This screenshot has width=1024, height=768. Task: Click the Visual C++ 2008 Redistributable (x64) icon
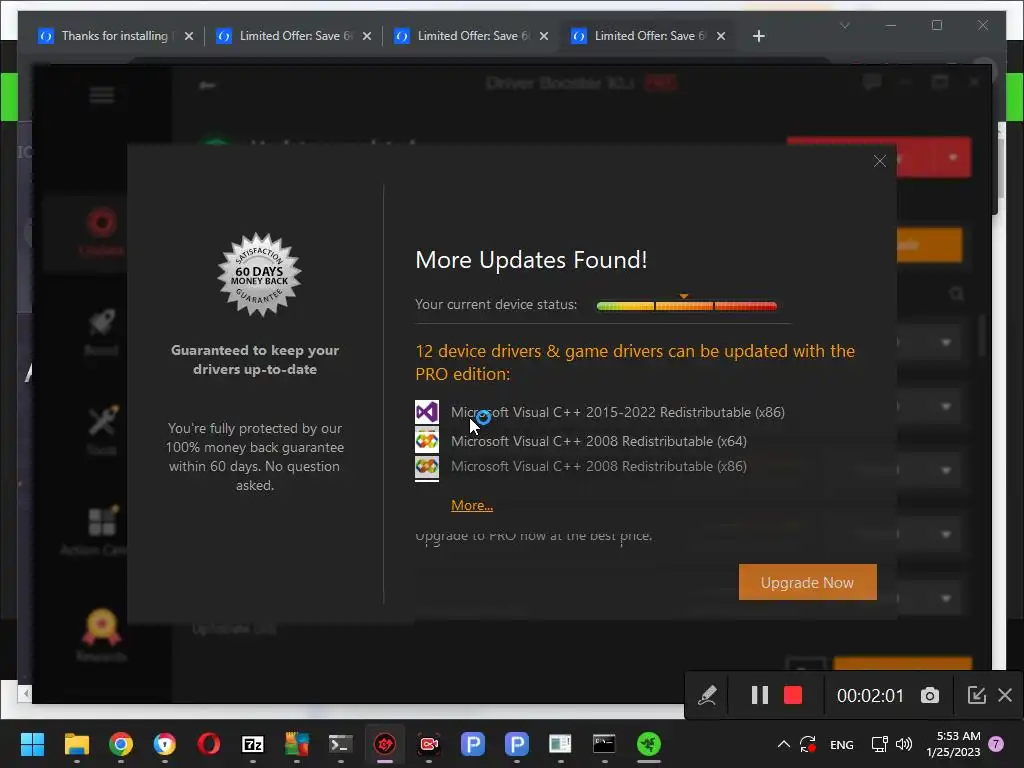[427, 441]
